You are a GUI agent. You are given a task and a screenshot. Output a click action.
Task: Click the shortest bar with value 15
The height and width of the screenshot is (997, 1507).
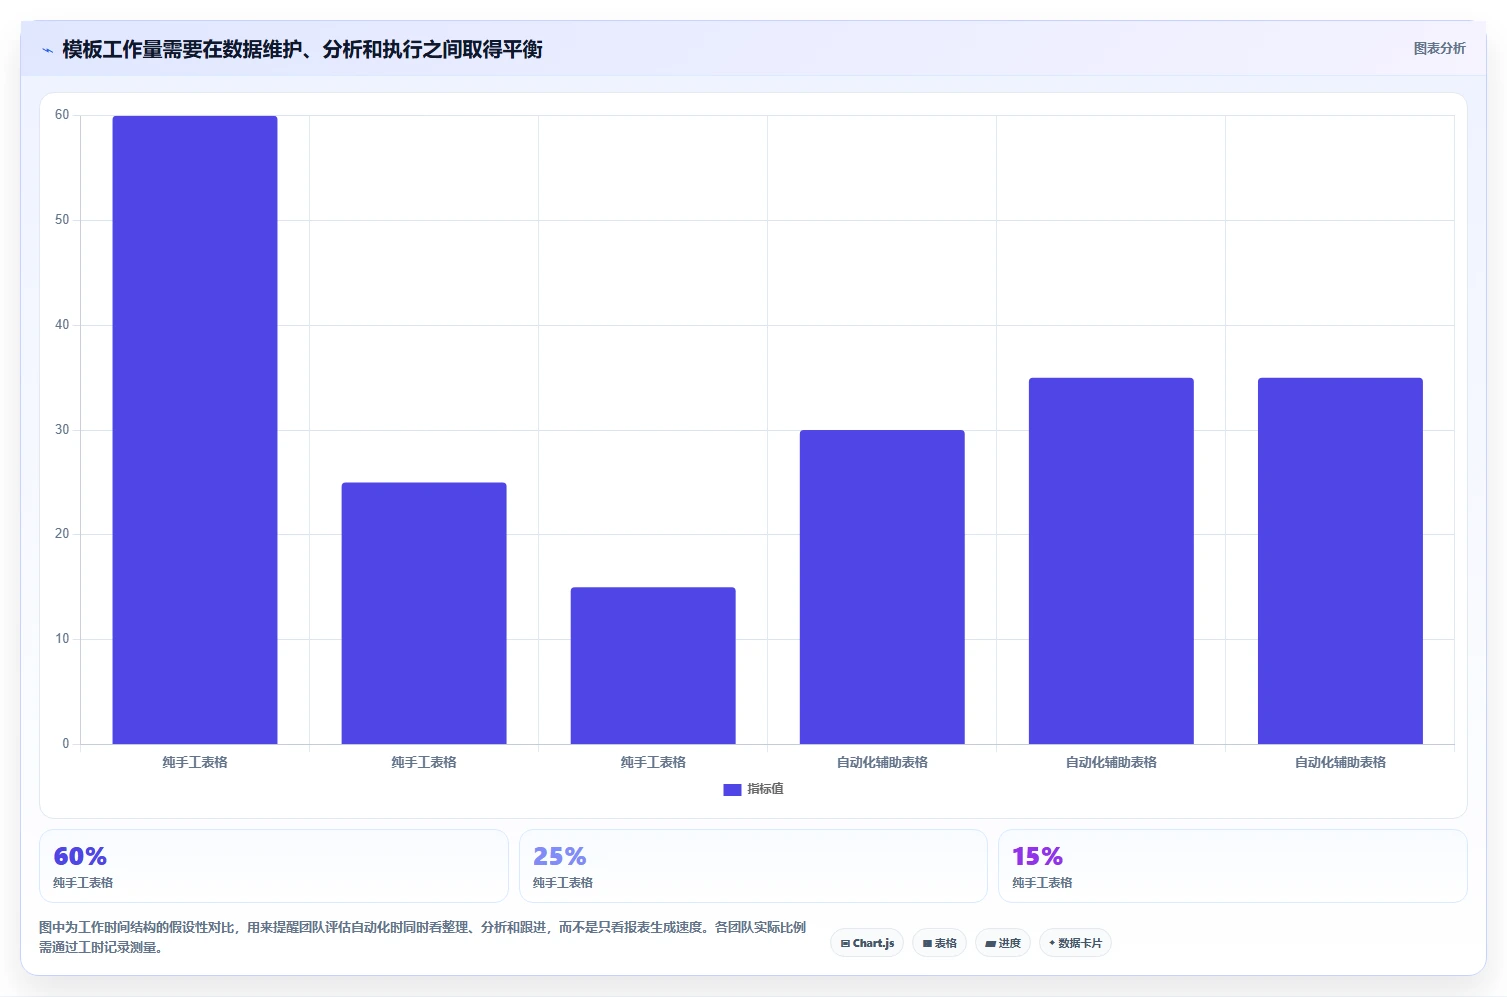pos(653,666)
